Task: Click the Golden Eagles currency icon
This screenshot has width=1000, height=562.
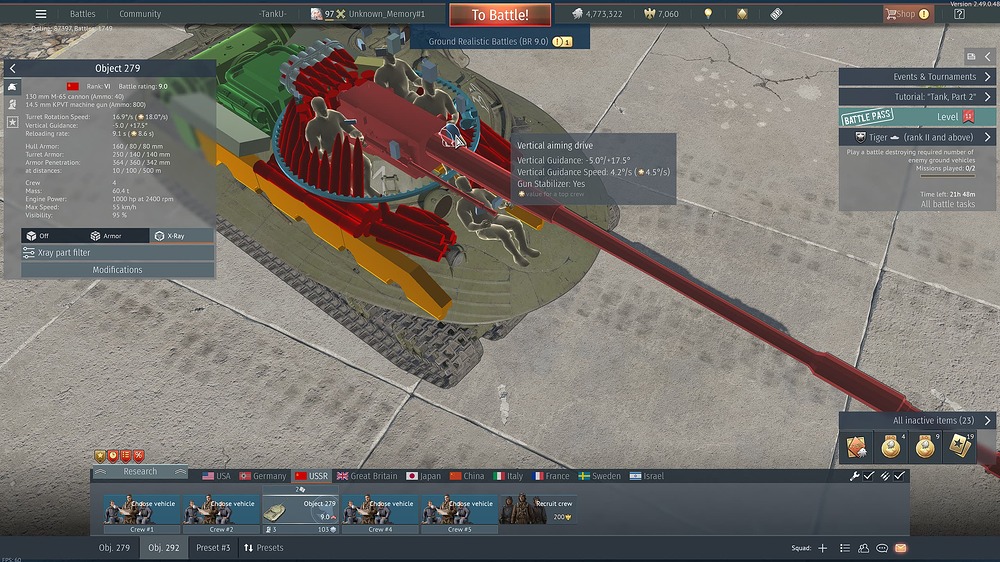Action: 648,14
